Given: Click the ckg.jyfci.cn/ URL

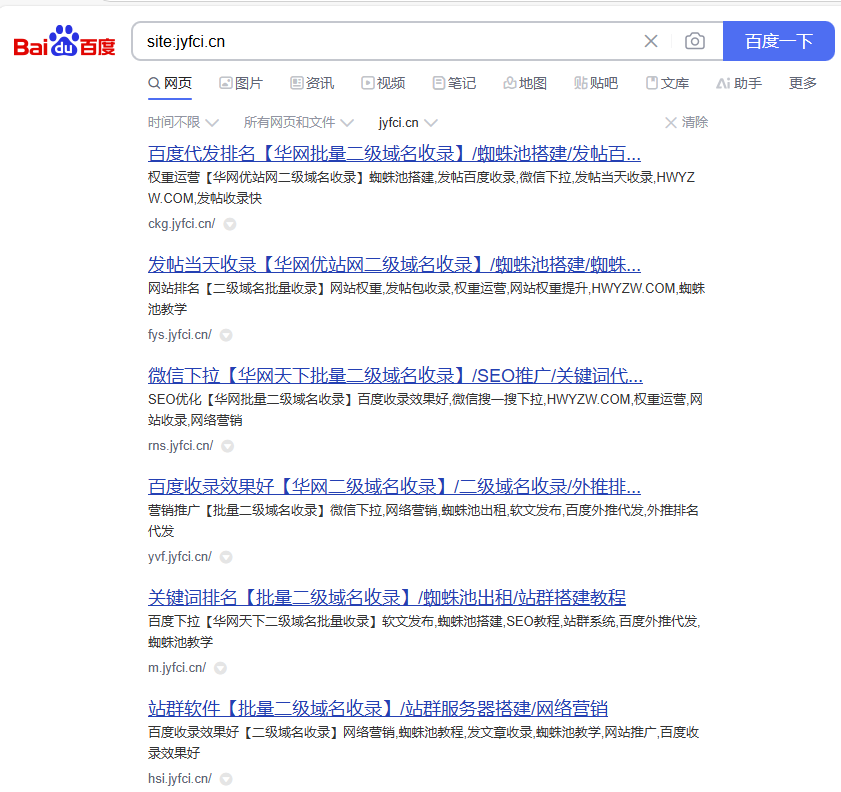Looking at the screenshot, I should 181,224.
